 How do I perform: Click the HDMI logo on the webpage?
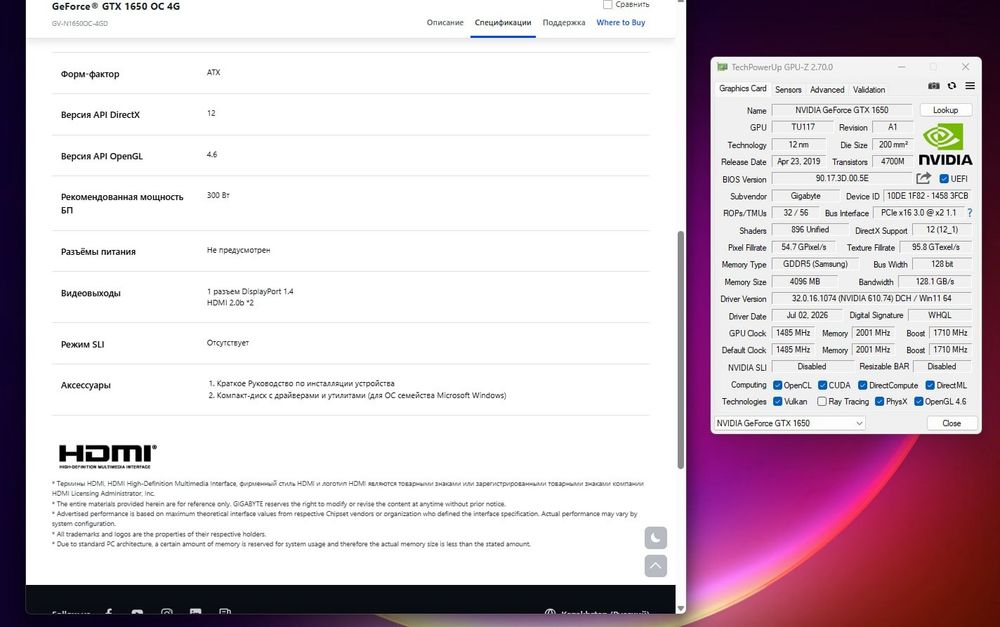(108, 456)
